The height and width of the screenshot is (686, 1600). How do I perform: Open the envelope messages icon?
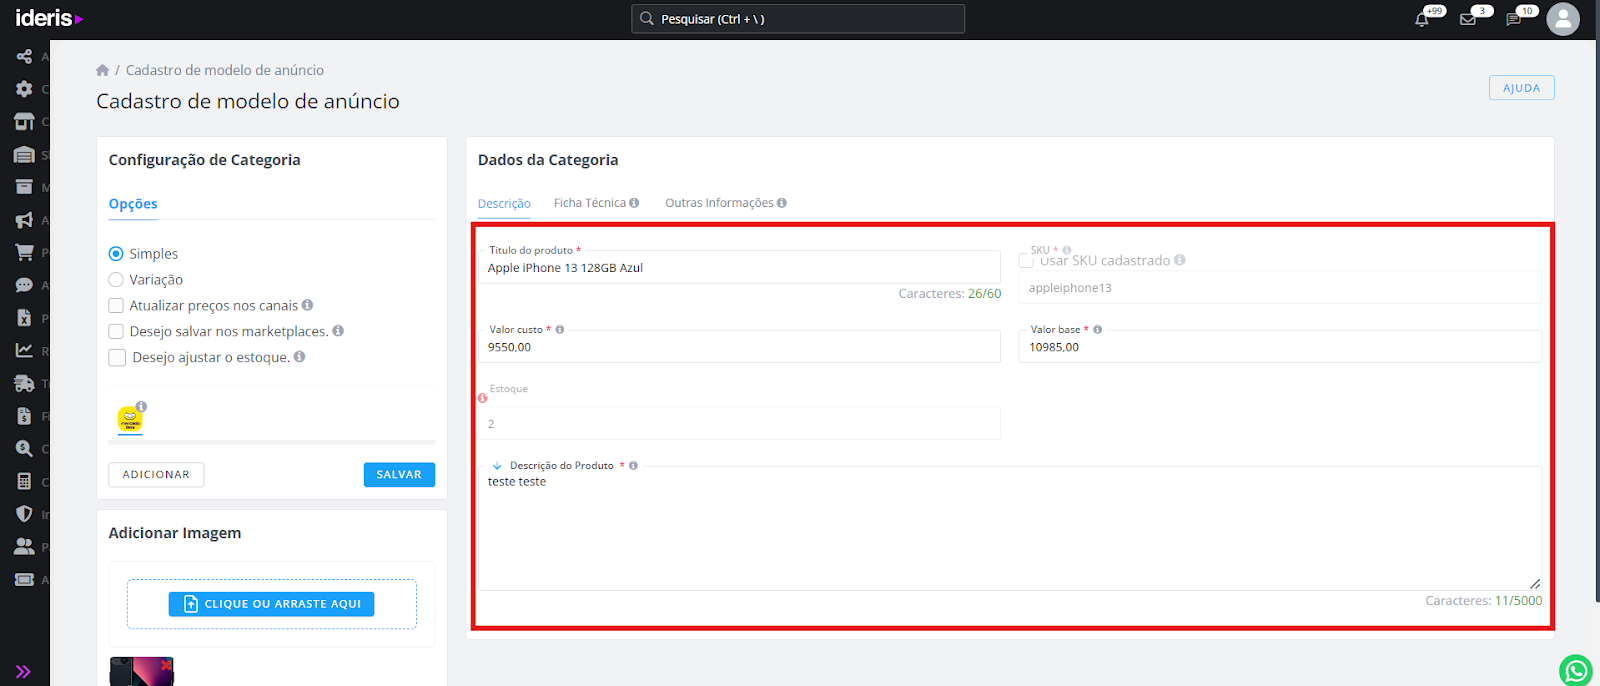pyautogui.click(x=1468, y=19)
